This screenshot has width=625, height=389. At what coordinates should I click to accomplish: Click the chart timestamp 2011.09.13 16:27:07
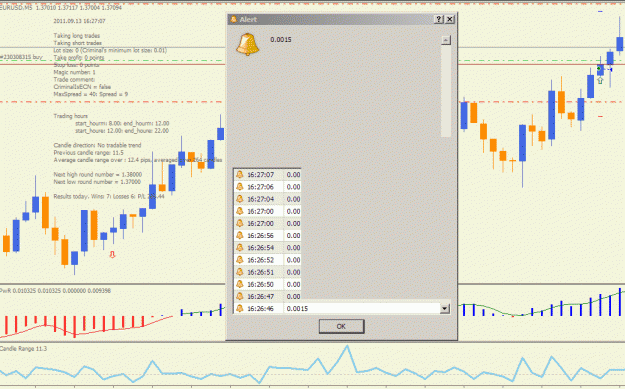(79, 21)
